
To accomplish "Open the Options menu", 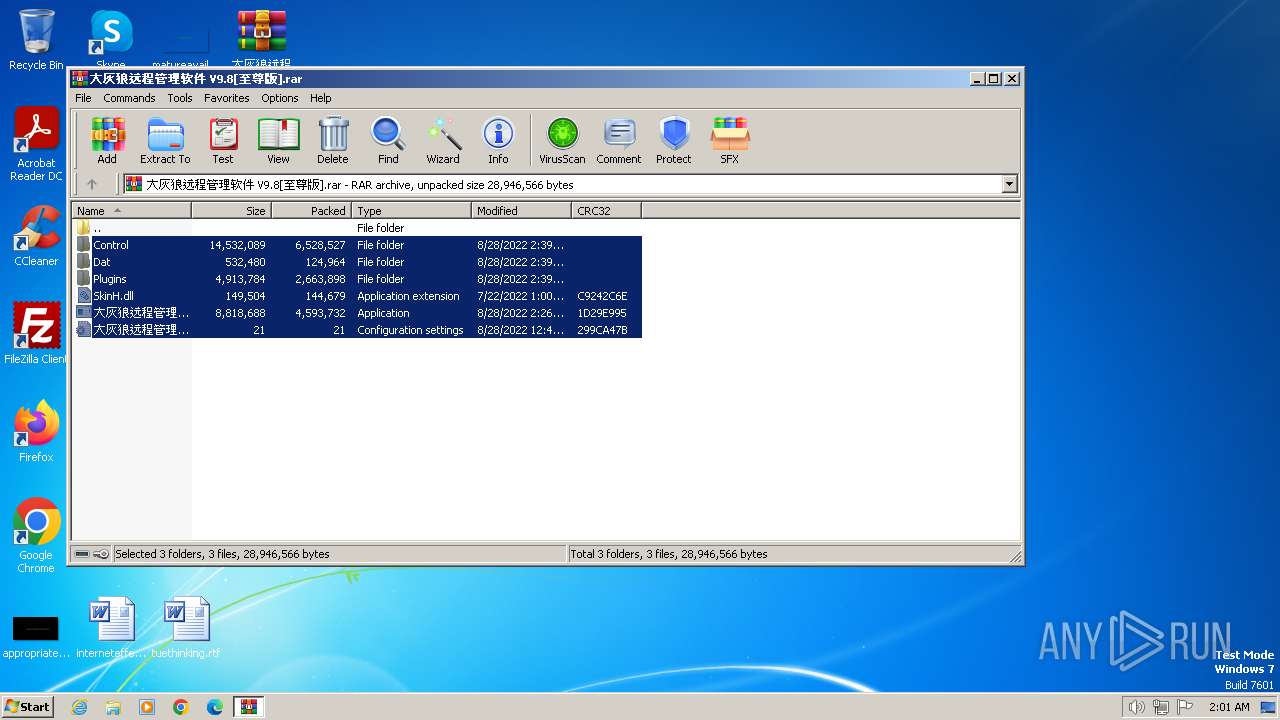I will pyautogui.click(x=280, y=98).
